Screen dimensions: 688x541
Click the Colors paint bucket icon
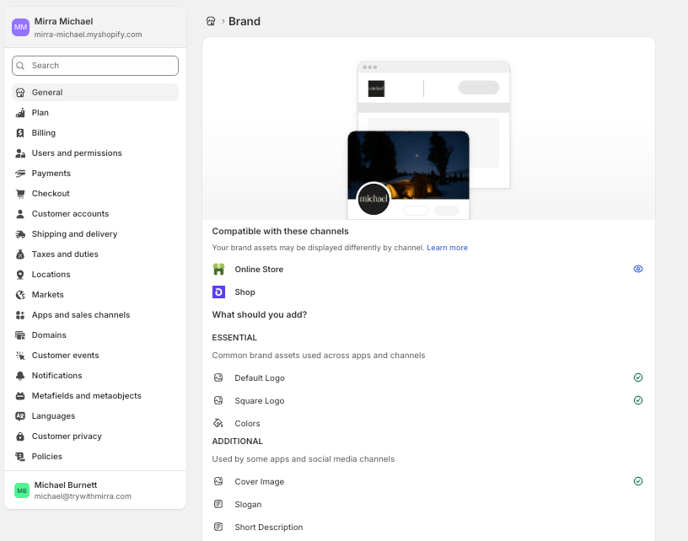tap(218, 423)
